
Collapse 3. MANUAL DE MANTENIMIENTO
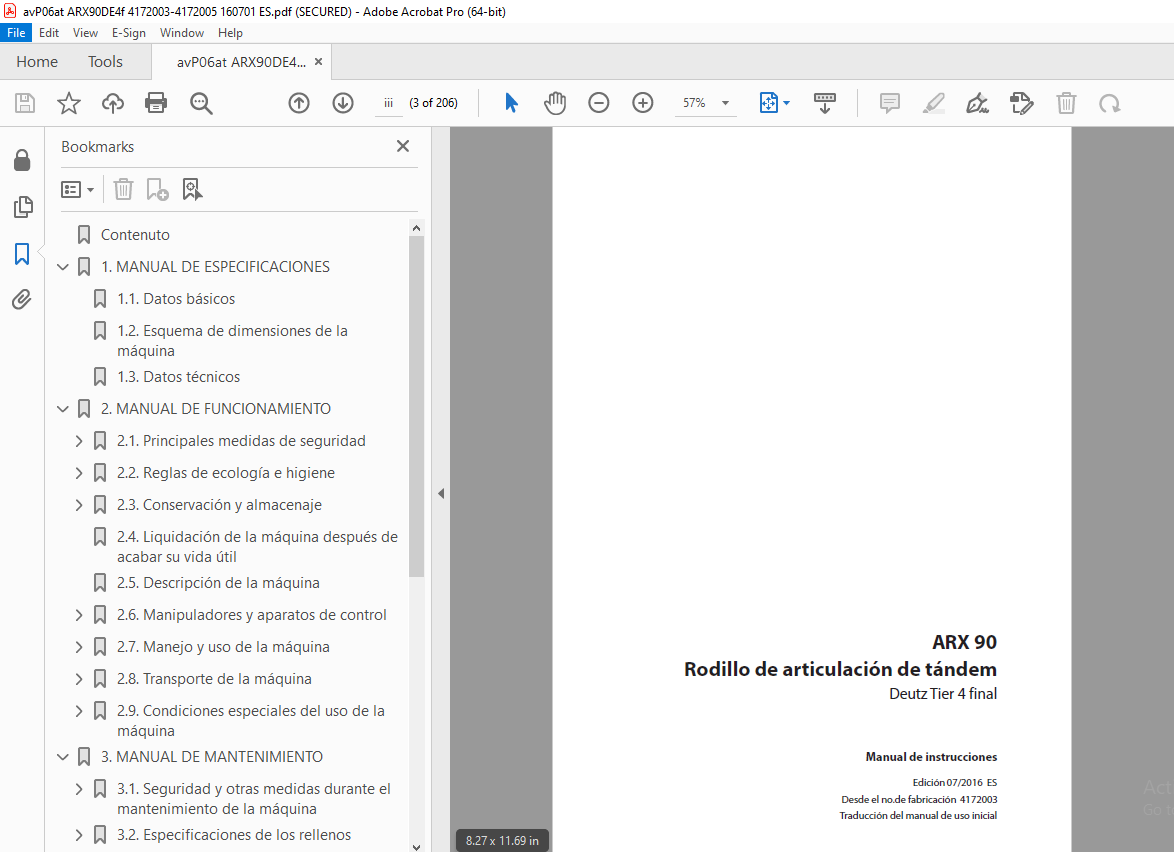pyautogui.click(x=63, y=757)
